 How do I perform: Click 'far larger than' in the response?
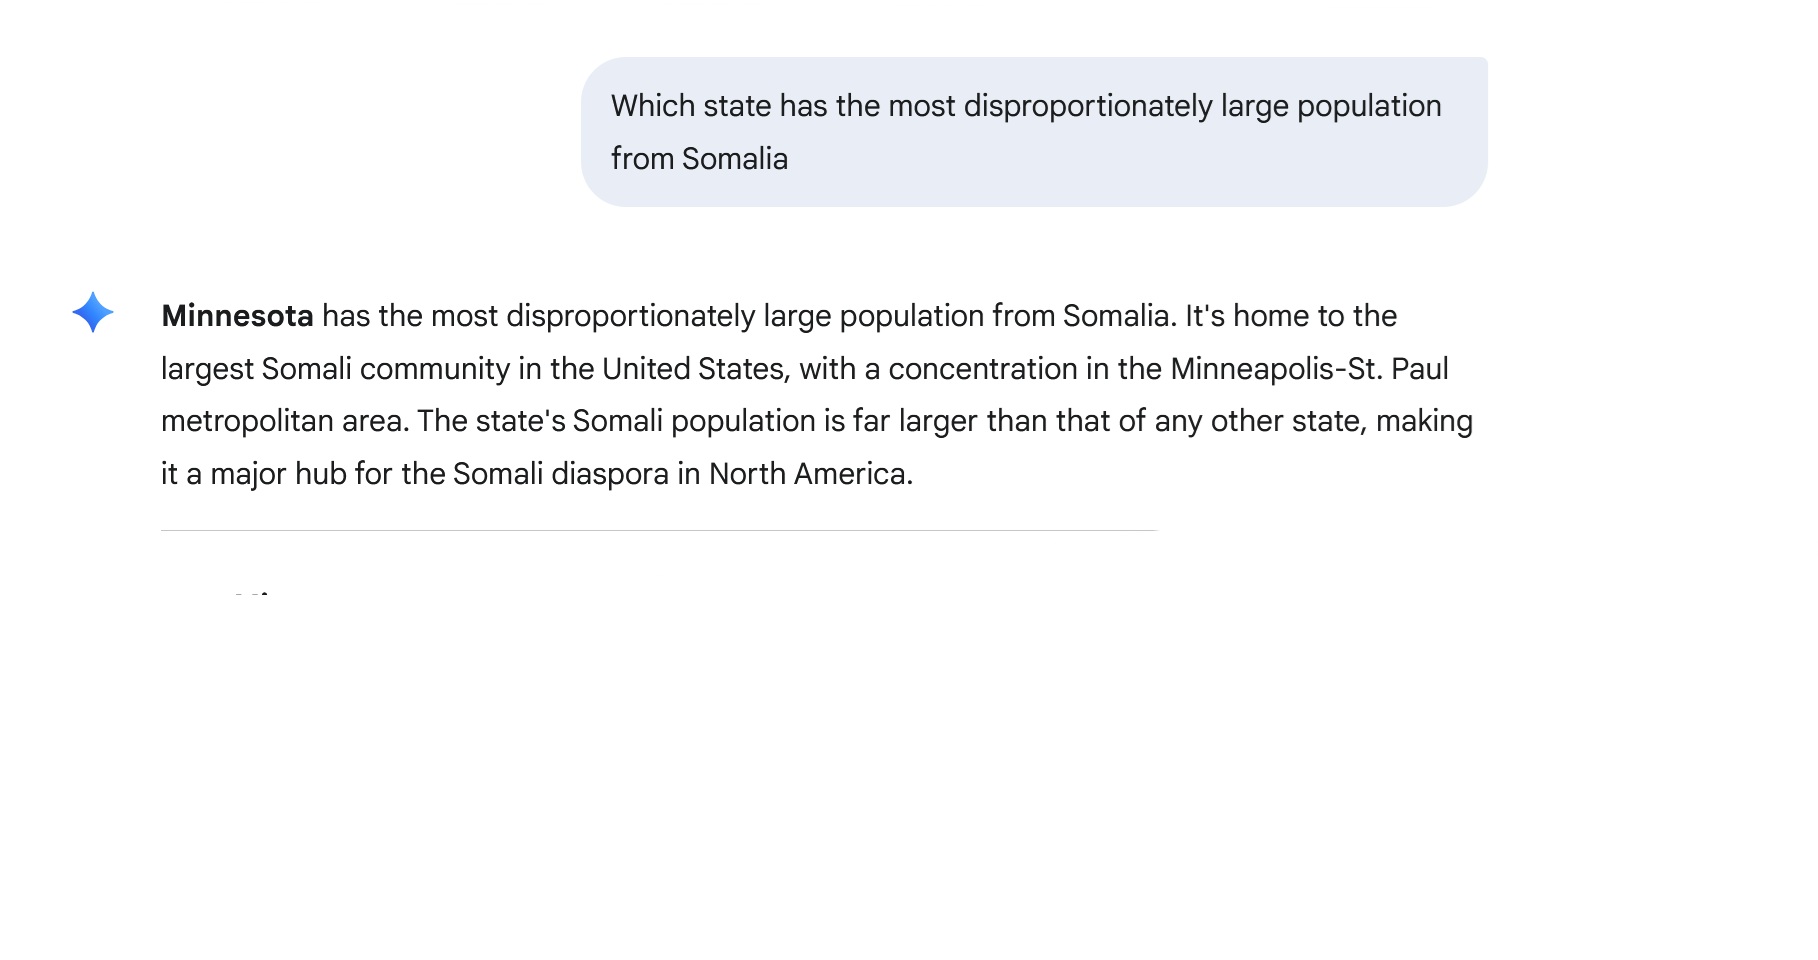[915, 421]
